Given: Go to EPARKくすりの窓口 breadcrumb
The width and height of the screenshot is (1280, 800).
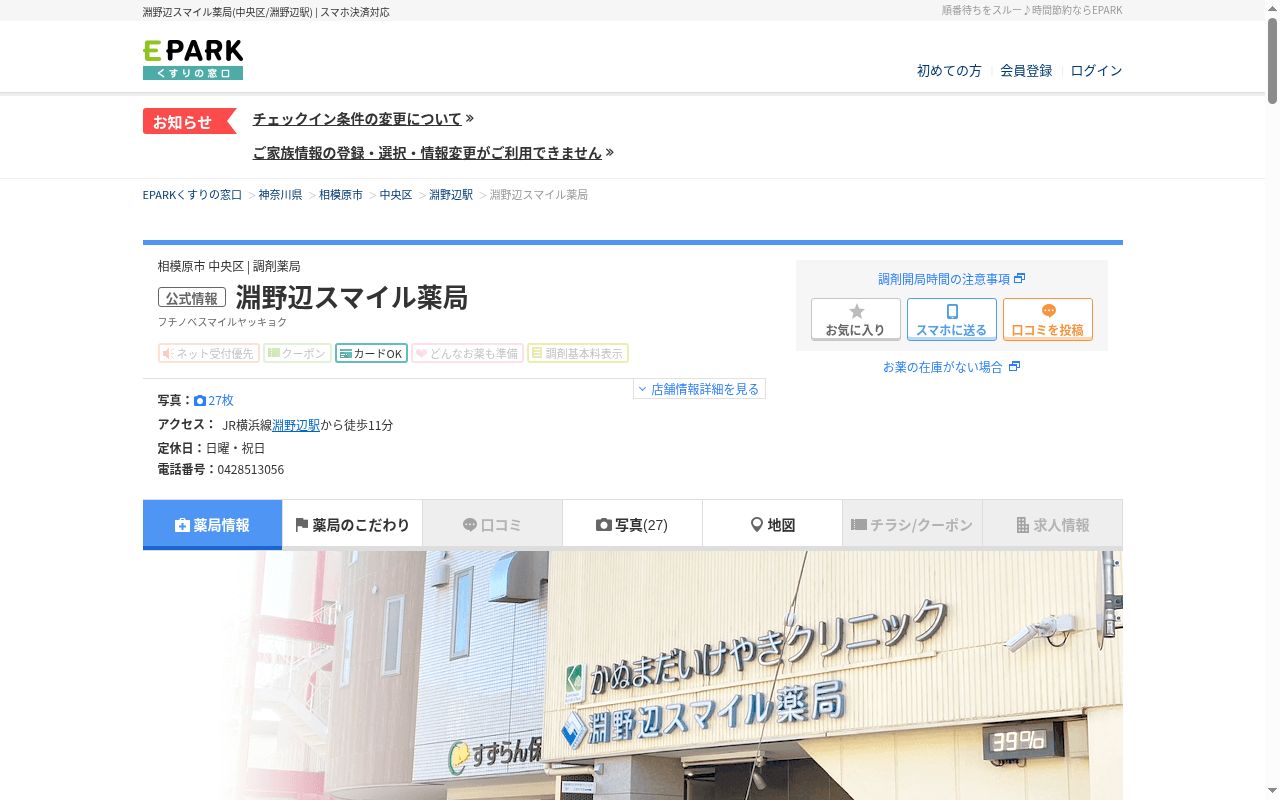Looking at the screenshot, I should tap(192, 195).
